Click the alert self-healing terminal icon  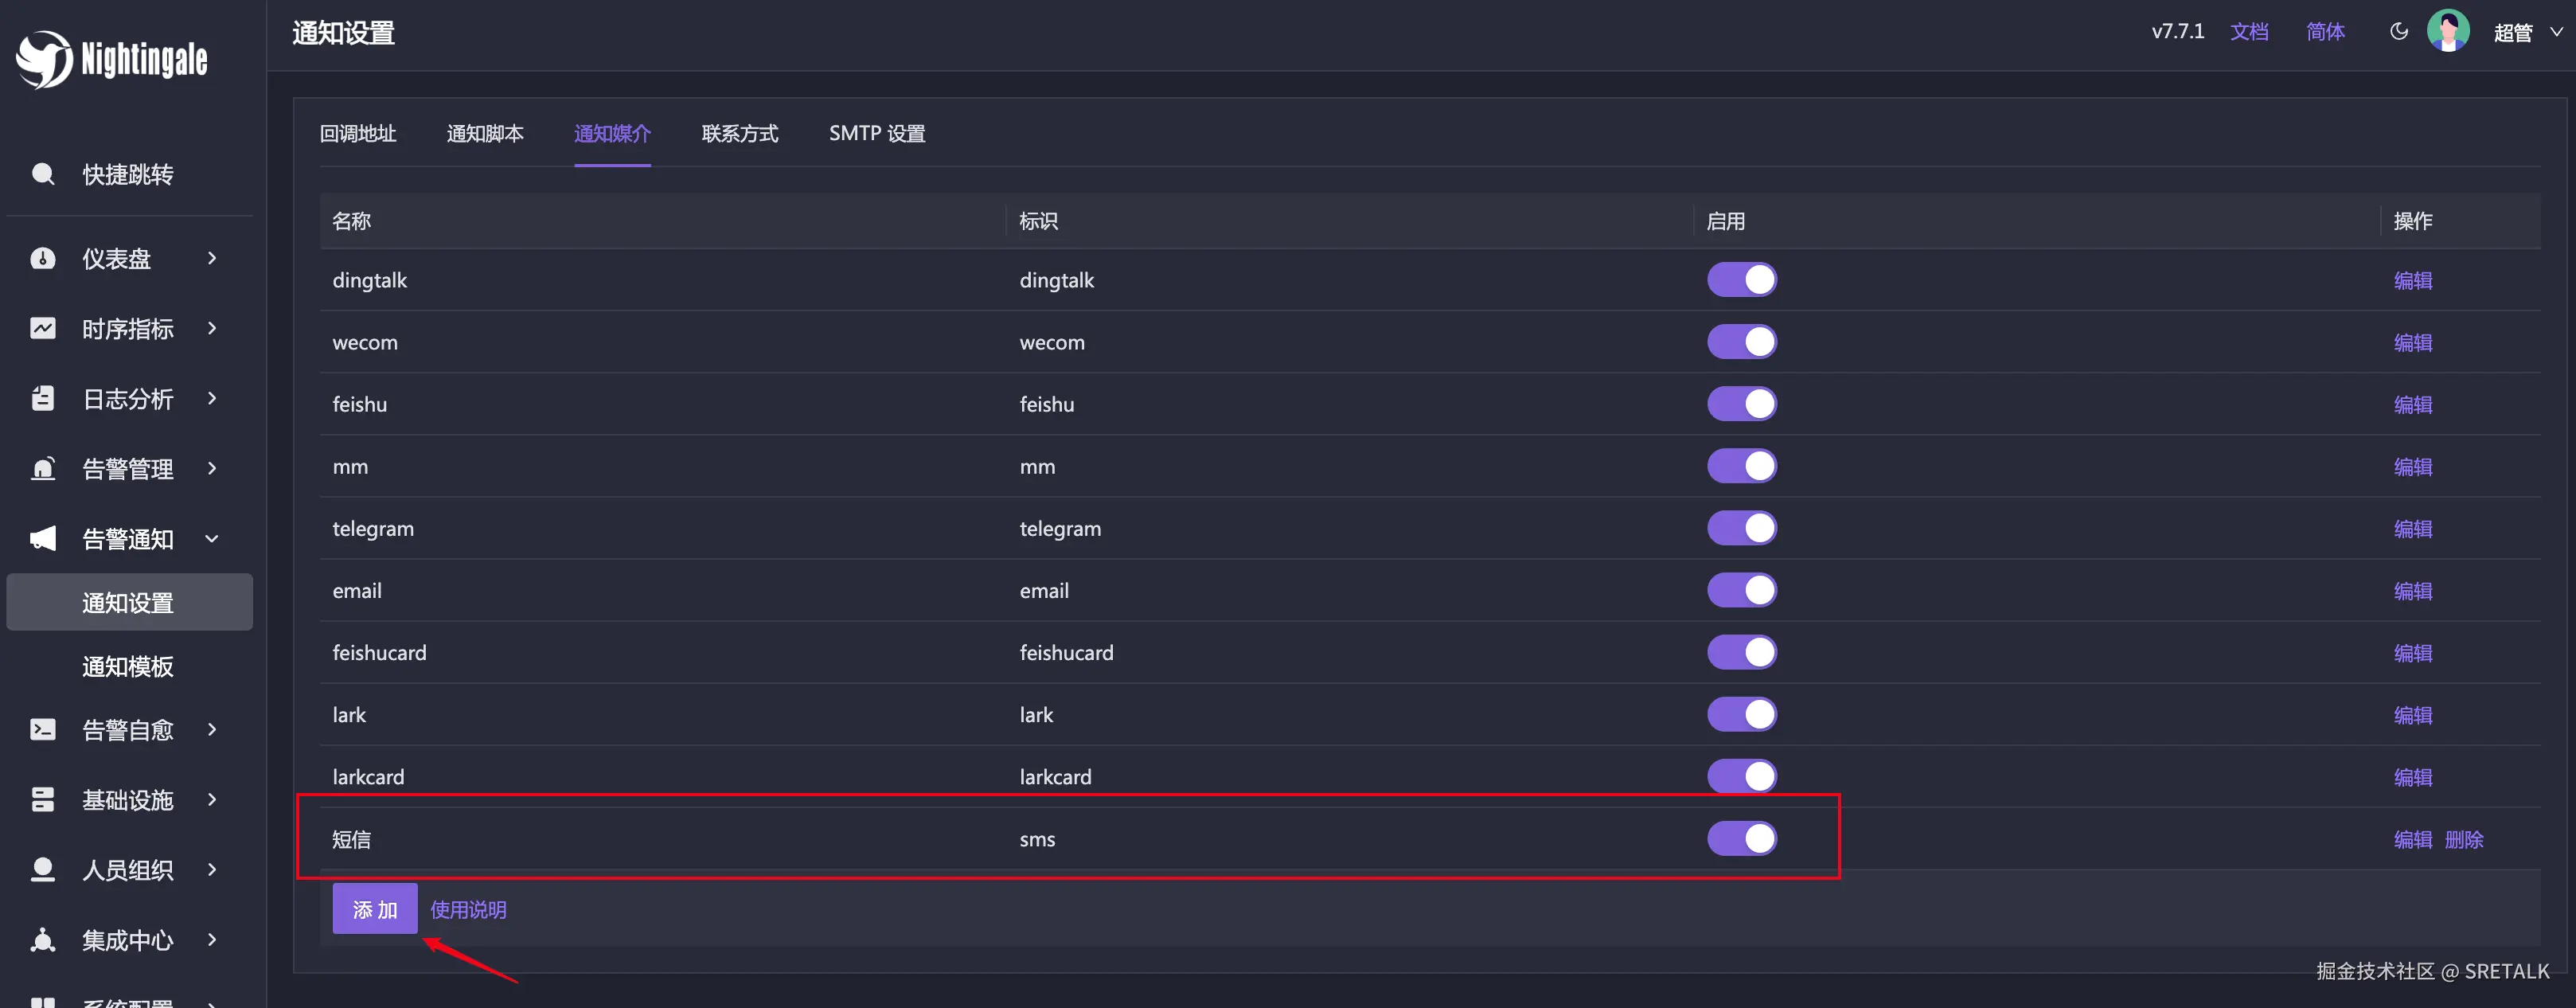pos(43,729)
